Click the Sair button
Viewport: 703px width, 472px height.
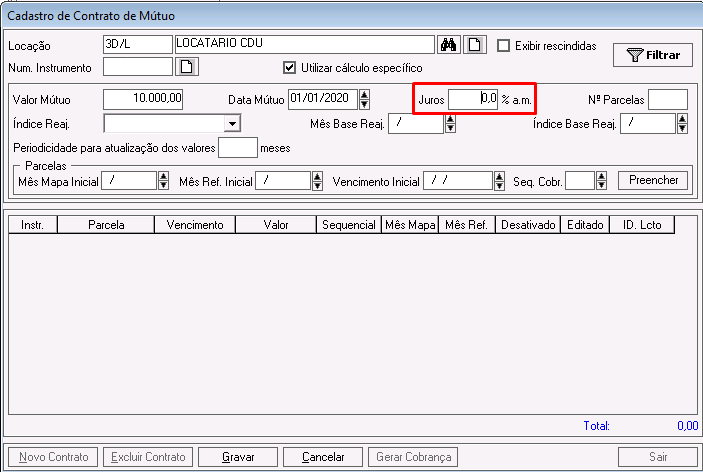coord(658,457)
